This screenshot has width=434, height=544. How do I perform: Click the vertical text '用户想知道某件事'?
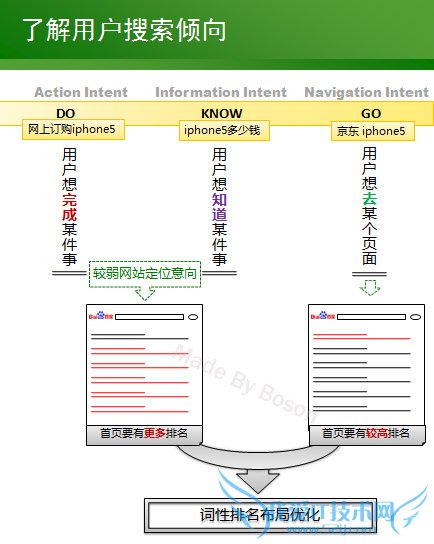[x=220, y=207]
